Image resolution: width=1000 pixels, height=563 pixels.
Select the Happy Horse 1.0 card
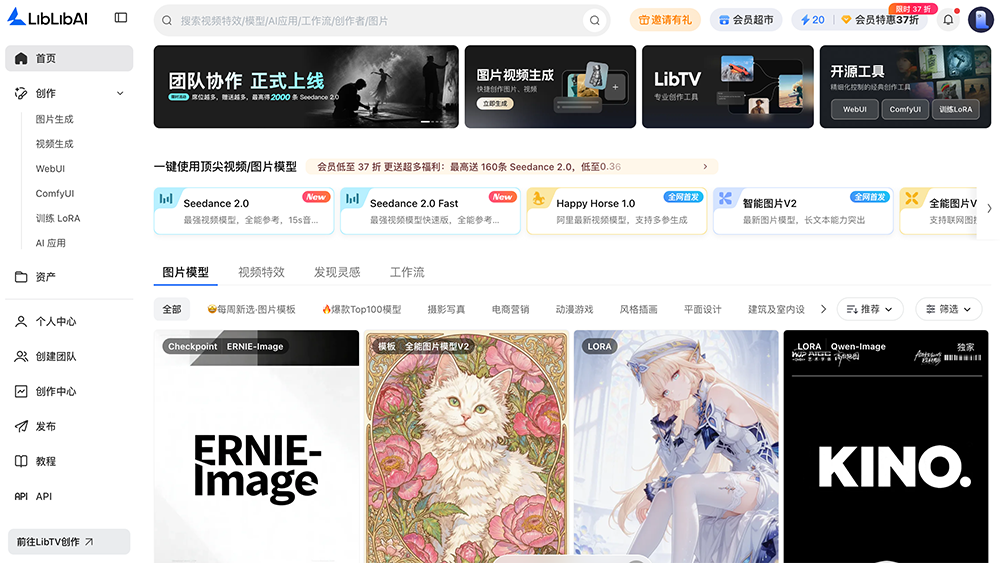(617, 211)
